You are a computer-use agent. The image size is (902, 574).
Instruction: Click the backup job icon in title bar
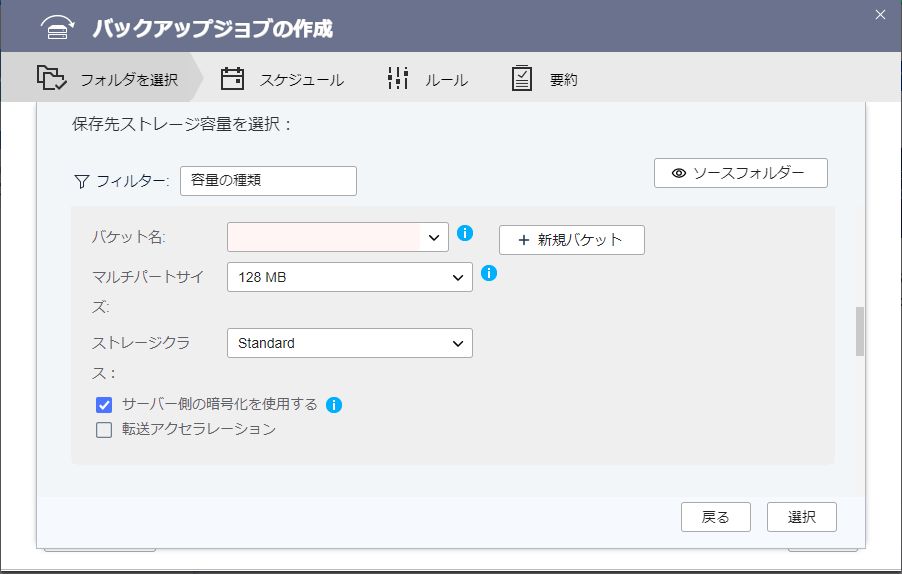[x=57, y=27]
